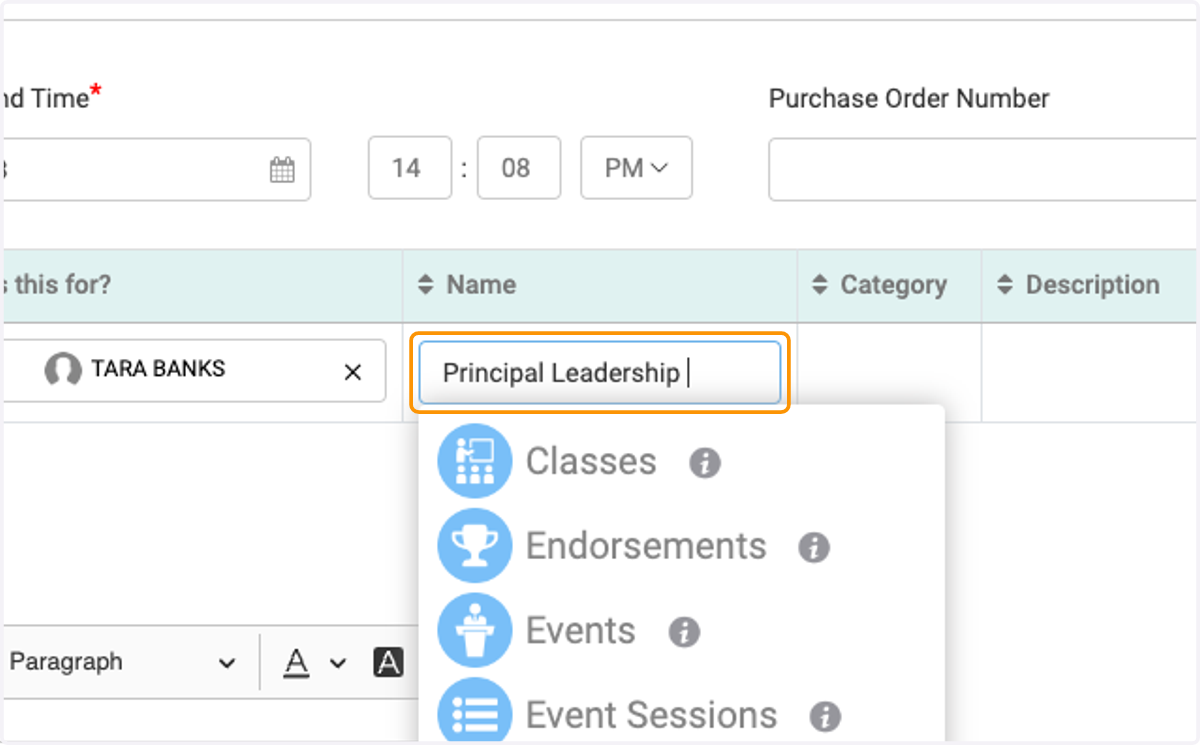Click the Purchase Order Number label
Screen dimensions: 1200x745
[x=909, y=99]
